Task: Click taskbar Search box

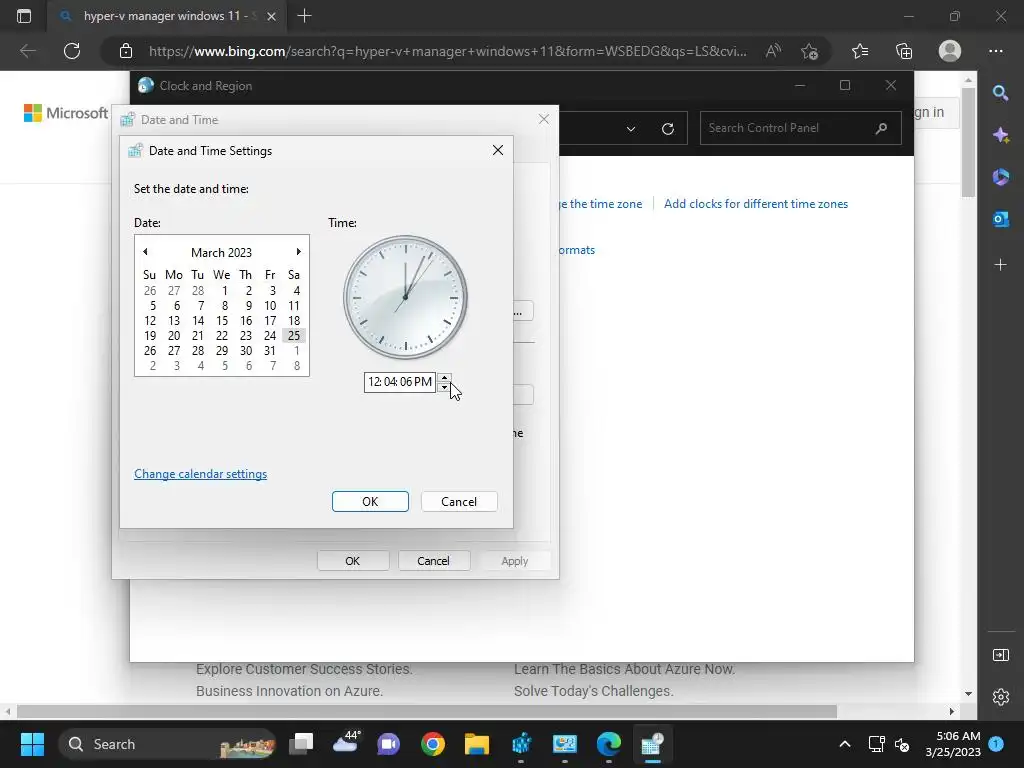Action: click(x=167, y=744)
